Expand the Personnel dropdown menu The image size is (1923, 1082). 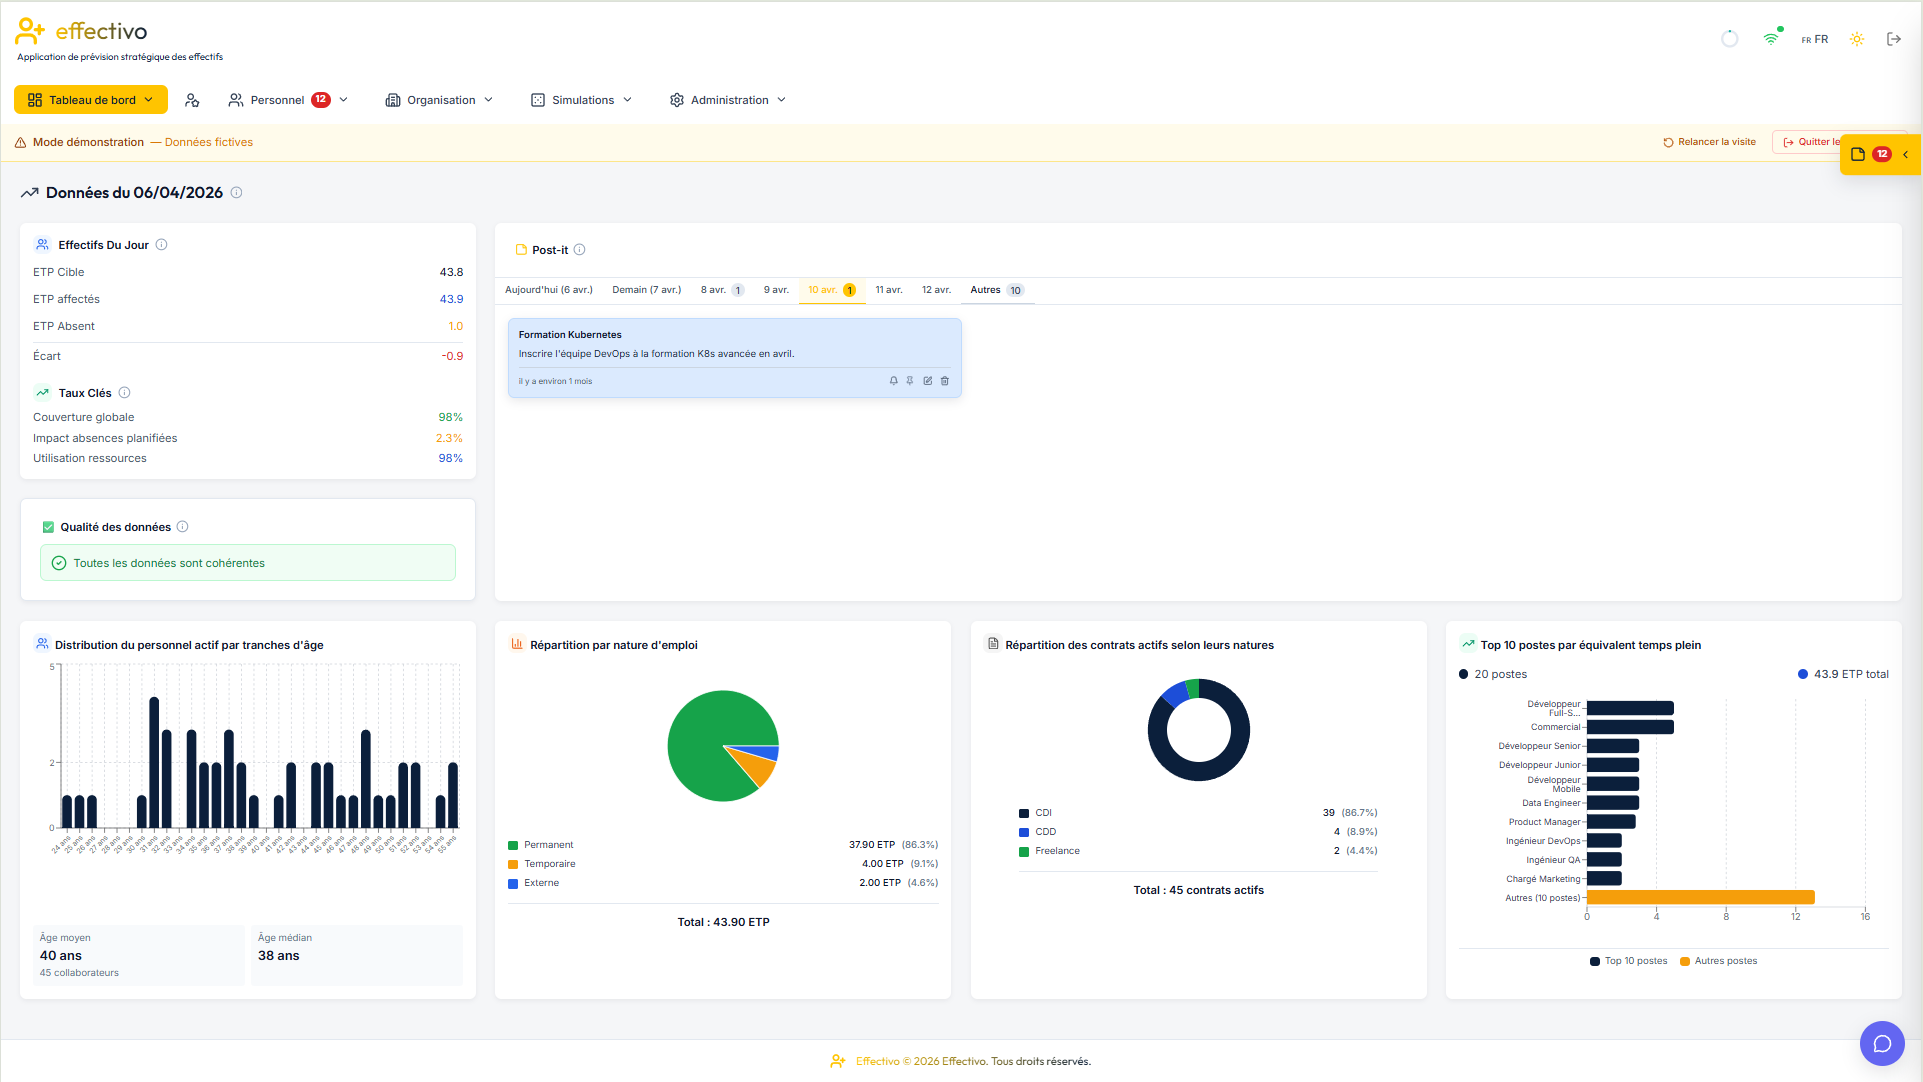click(288, 100)
